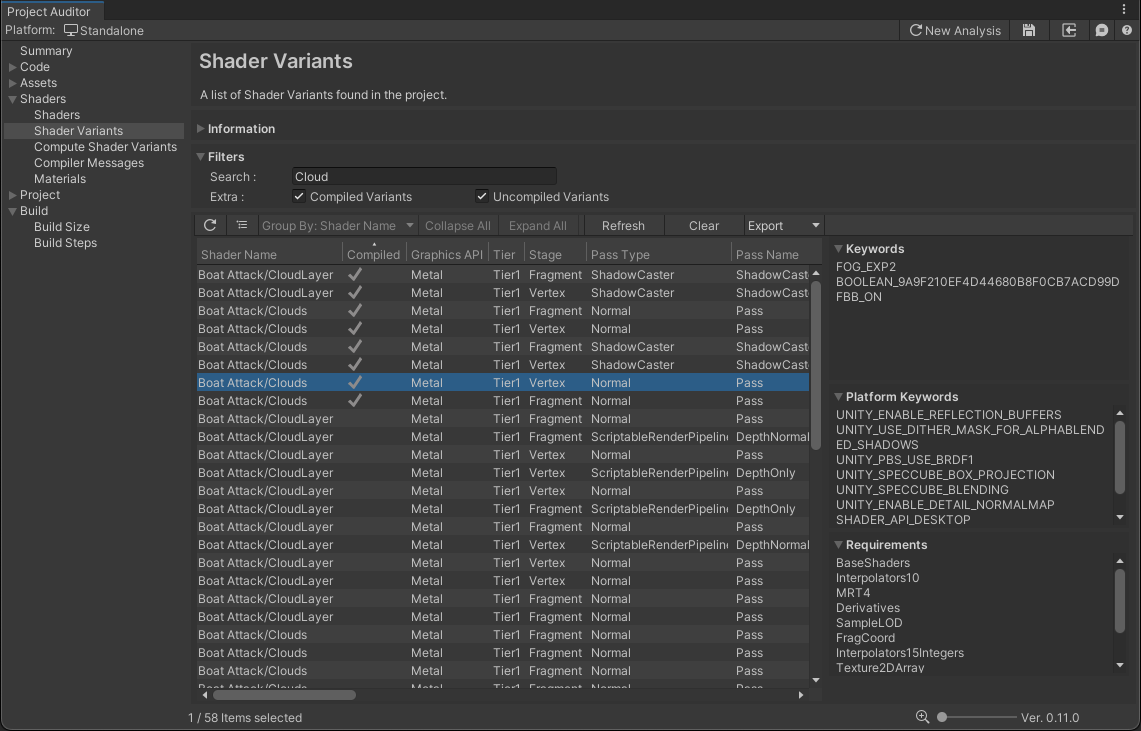Image resolution: width=1141 pixels, height=731 pixels.
Task: Click the load/import report icon
Action: pyautogui.click(x=1069, y=31)
